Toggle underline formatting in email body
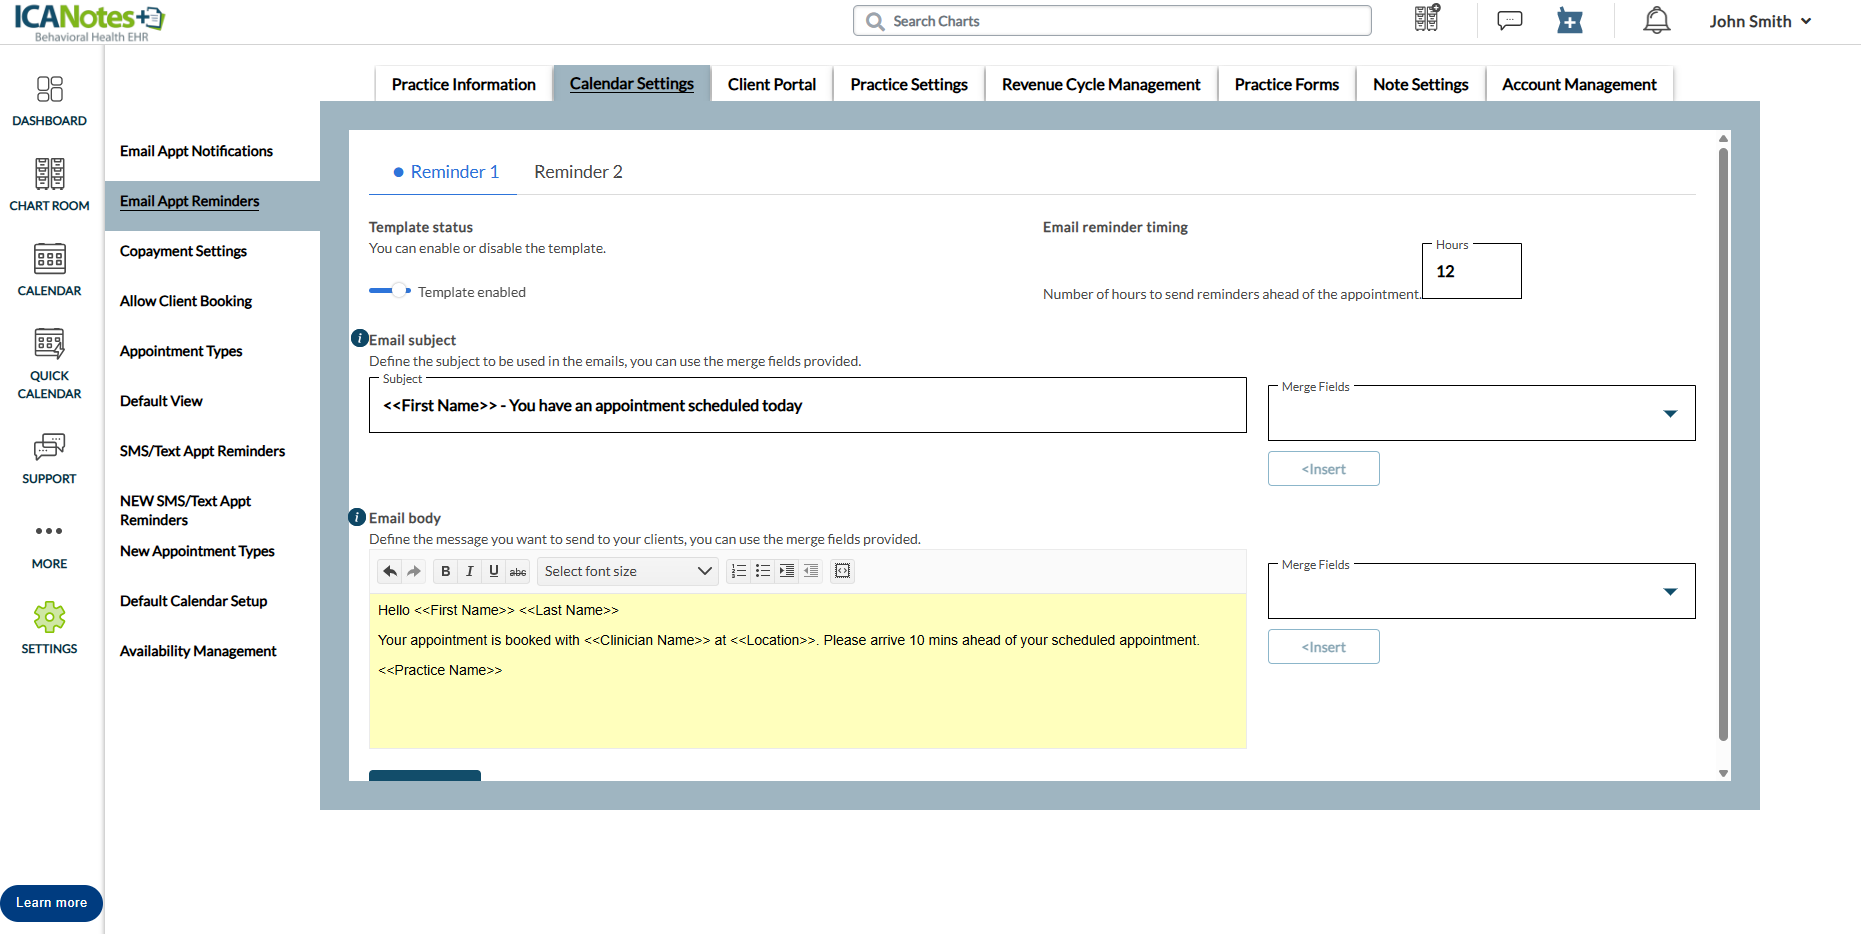1861x934 pixels. coord(494,571)
